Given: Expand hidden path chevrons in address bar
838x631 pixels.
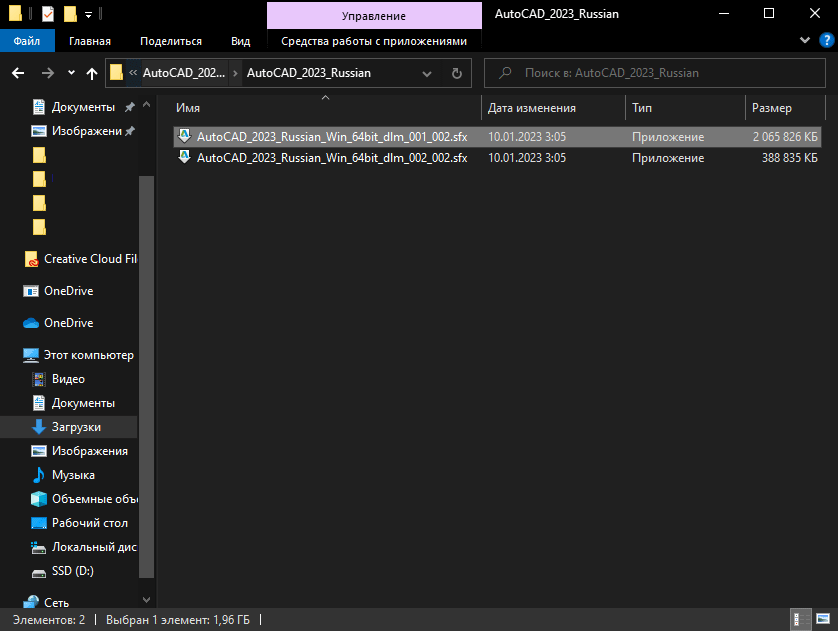Looking at the screenshot, I should click(133, 73).
